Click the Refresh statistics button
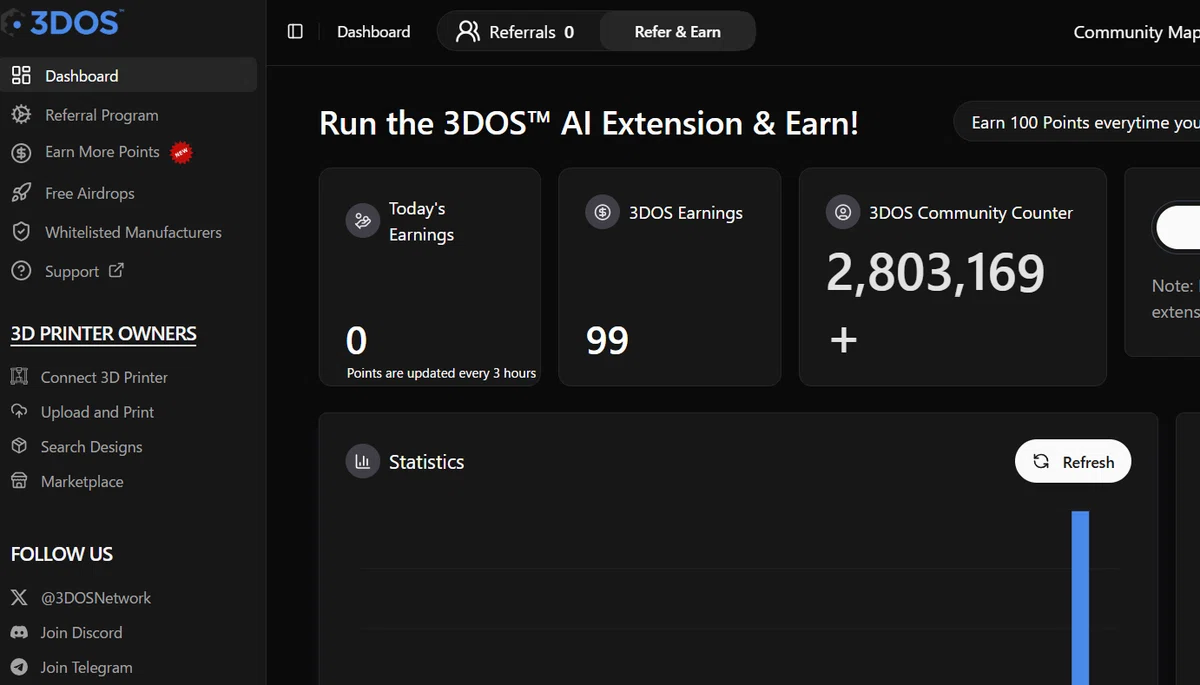 tap(1073, 461)
